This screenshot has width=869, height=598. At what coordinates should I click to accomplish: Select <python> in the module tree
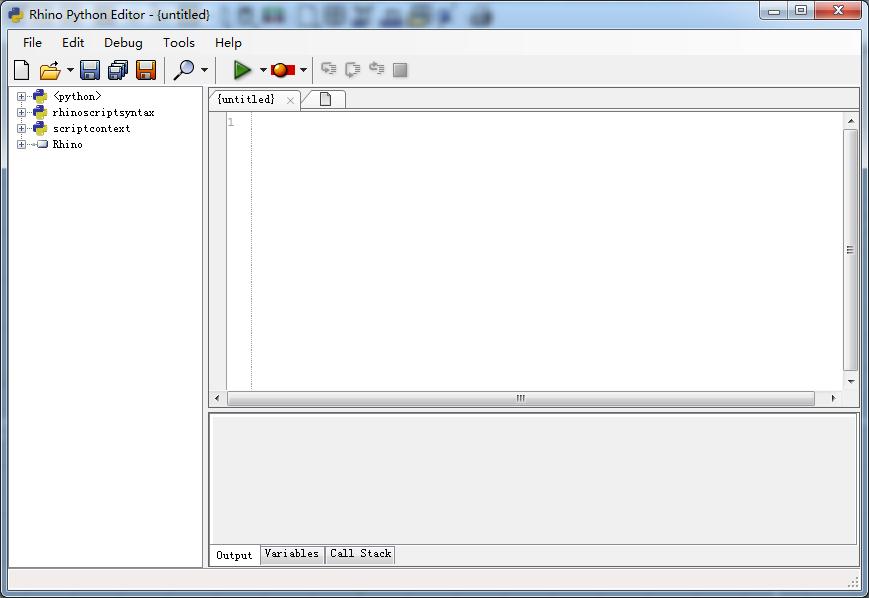pyautogui.click(x=77, y=96)
